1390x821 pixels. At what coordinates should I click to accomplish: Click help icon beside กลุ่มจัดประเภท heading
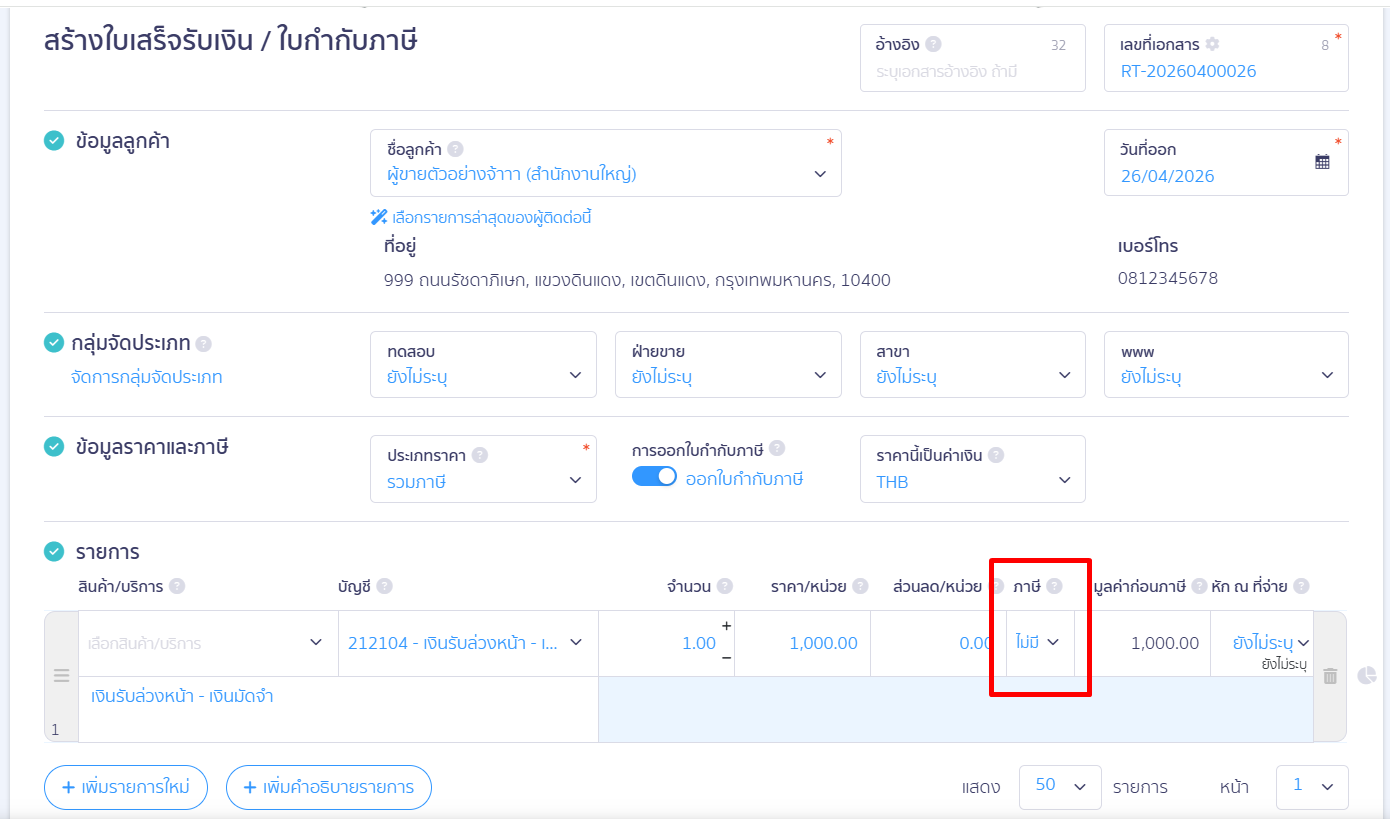(204, 344)
